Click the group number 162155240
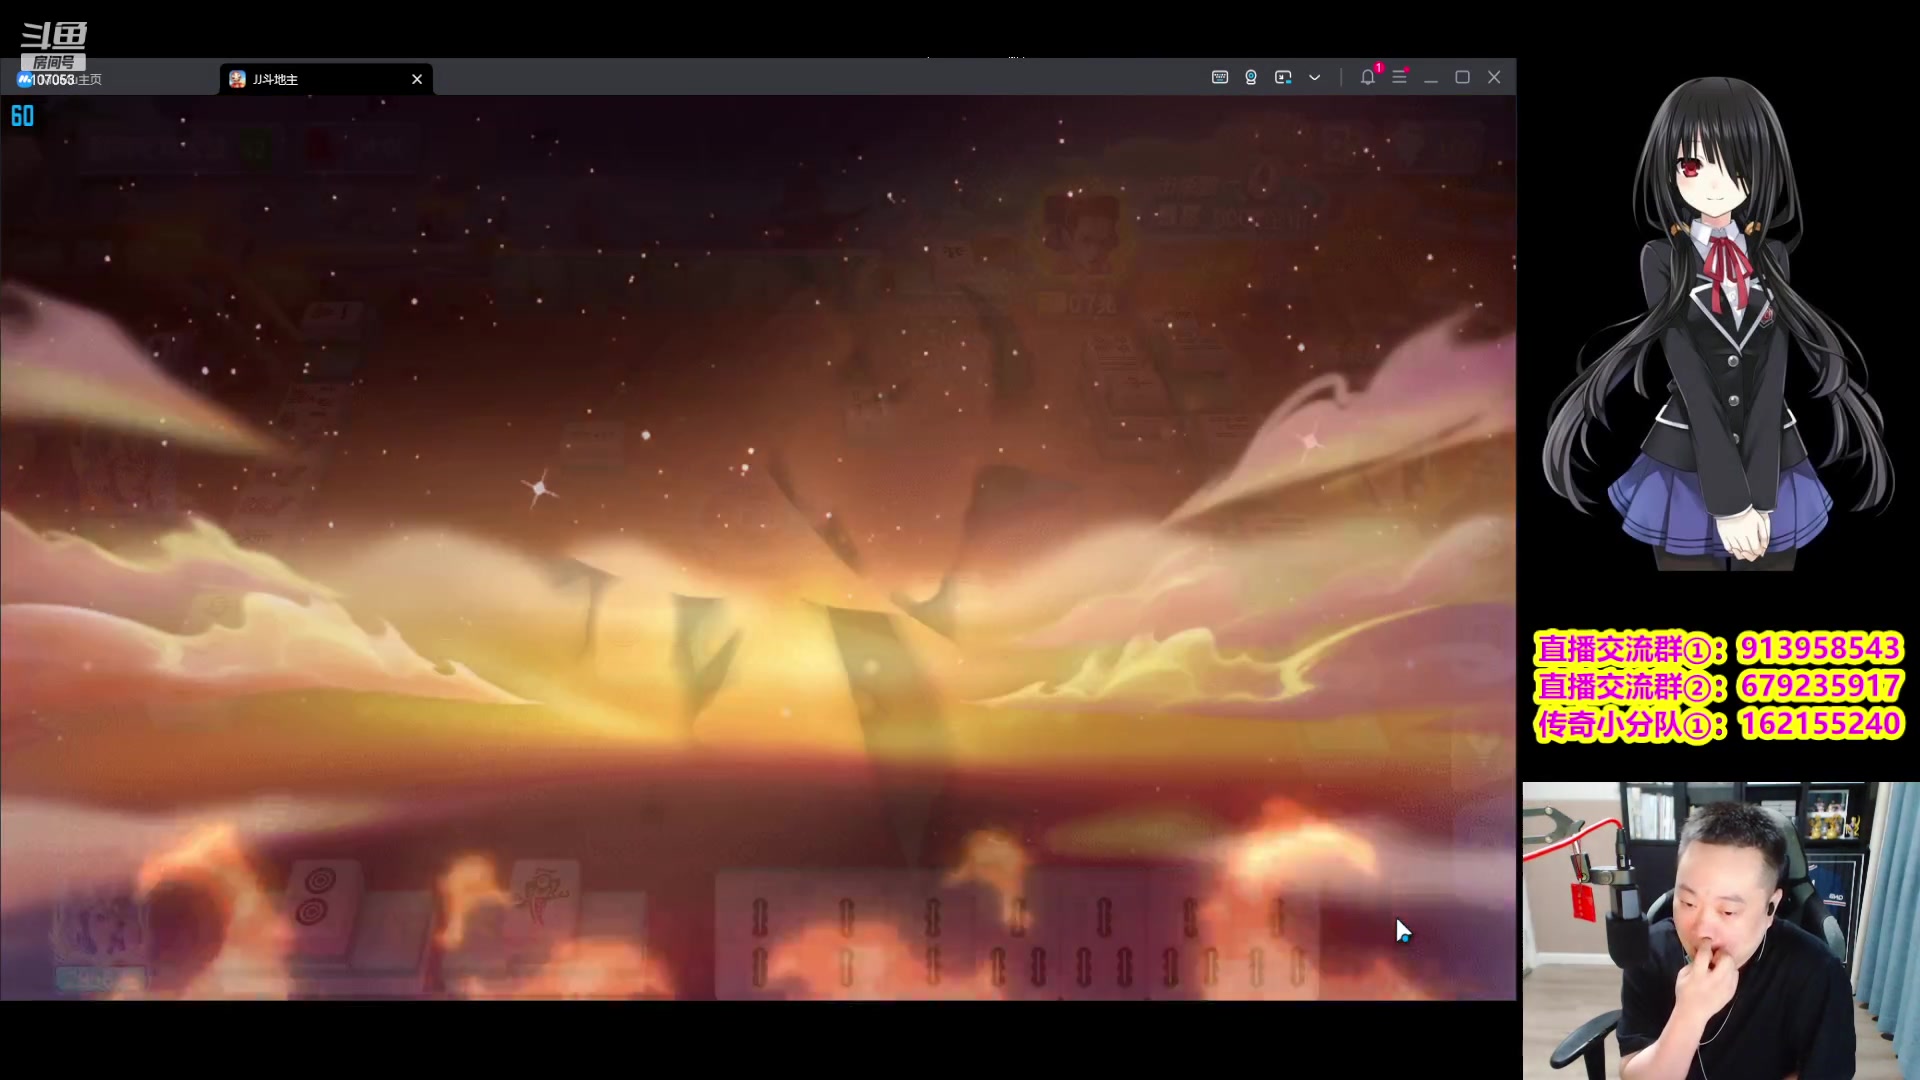Screen dimensions: 1920x1080 [x=1819, y=723]
